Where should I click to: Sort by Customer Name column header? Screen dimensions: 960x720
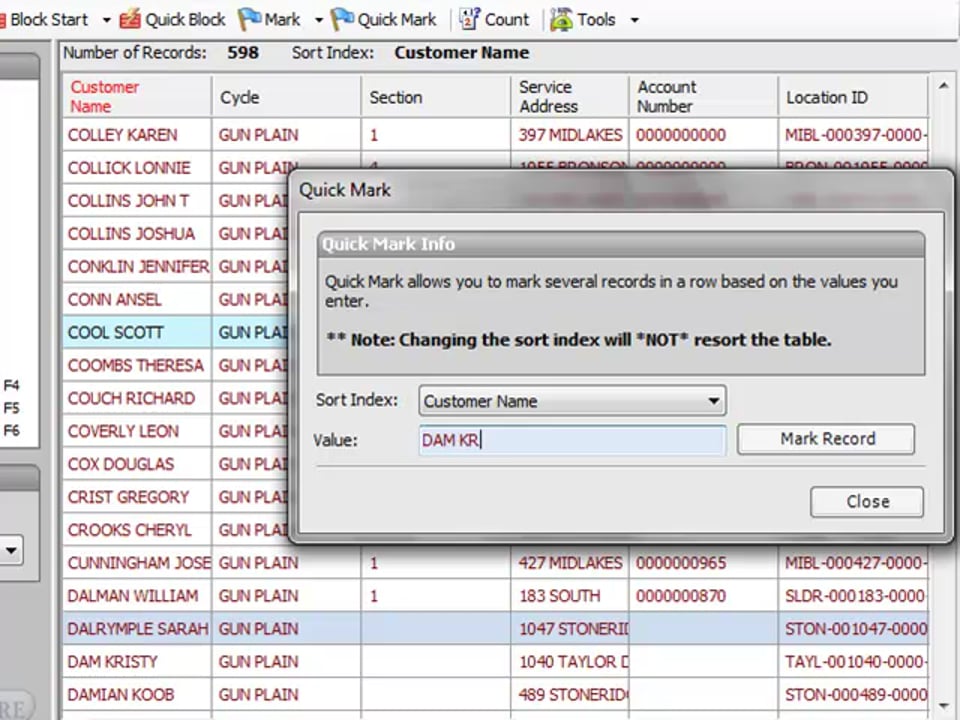pos(137,96)
